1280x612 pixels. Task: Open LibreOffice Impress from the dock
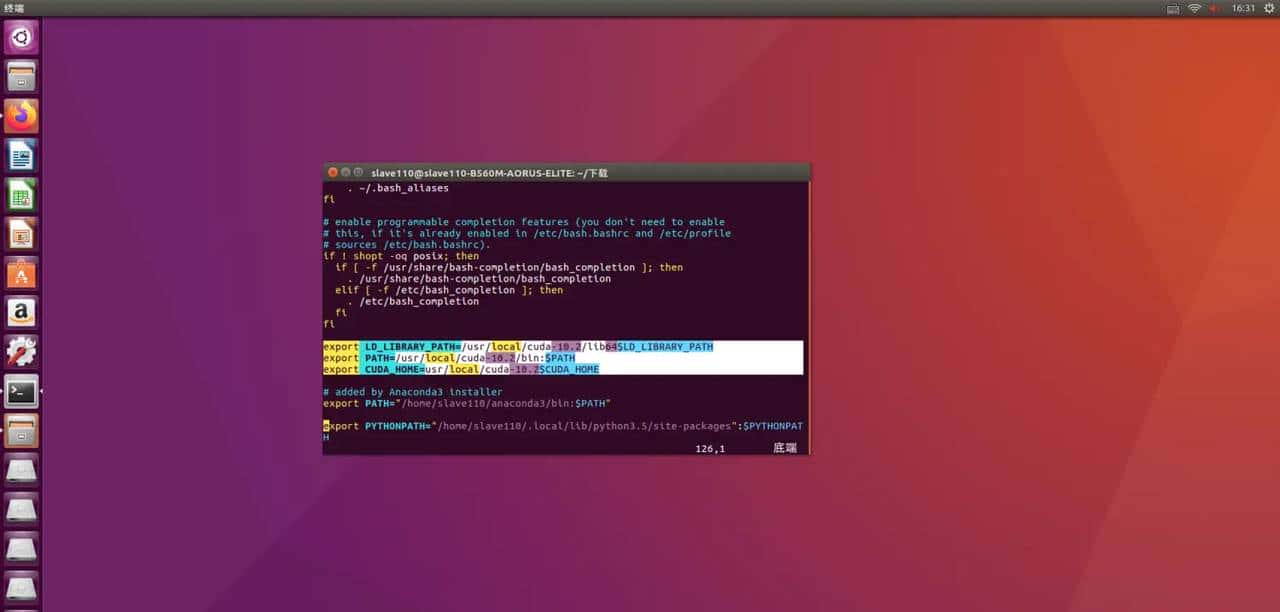pos(22,235)
